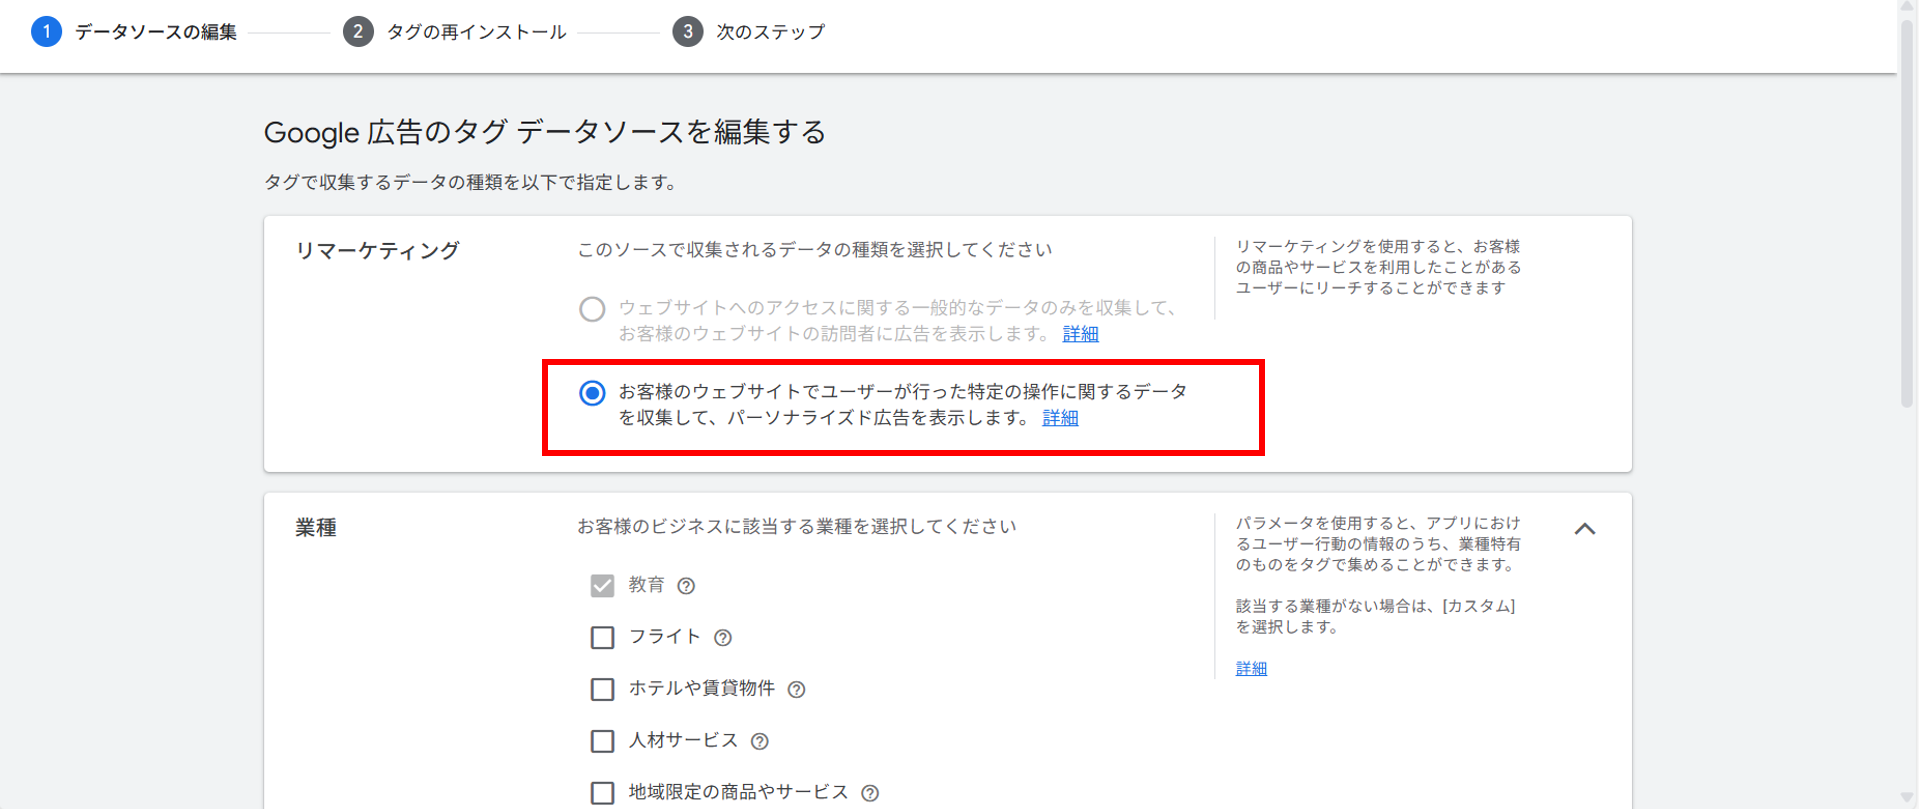Select radio for general website access data
1919x809 pixels.
(592, 309)
